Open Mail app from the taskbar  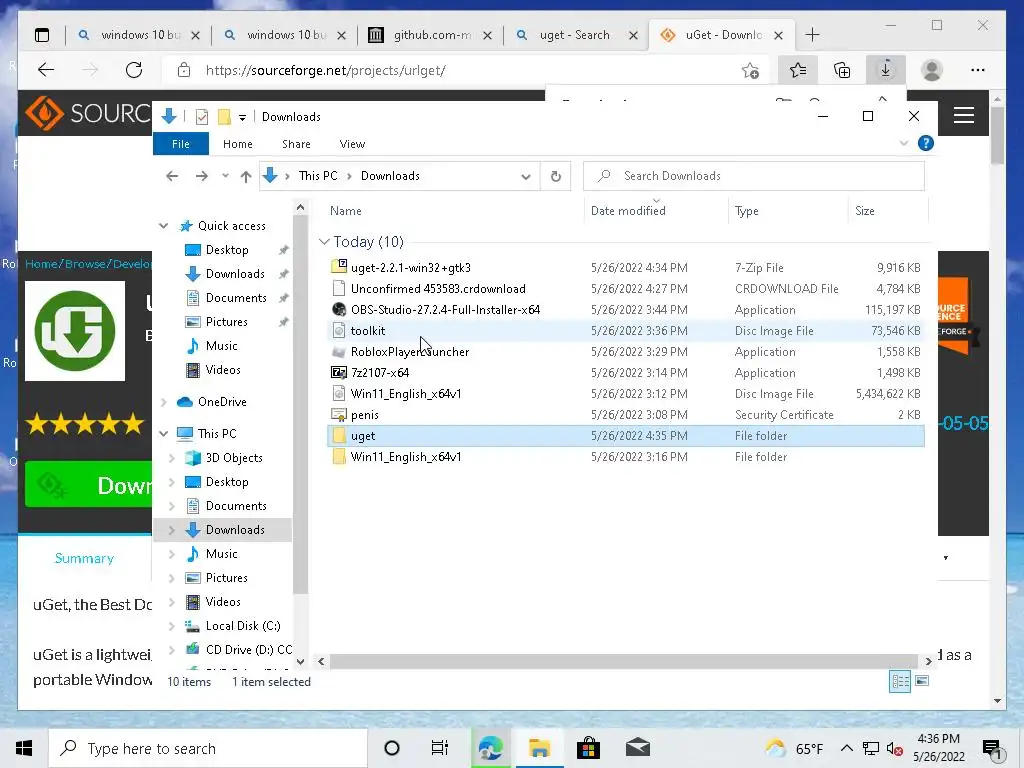[637, 748]
